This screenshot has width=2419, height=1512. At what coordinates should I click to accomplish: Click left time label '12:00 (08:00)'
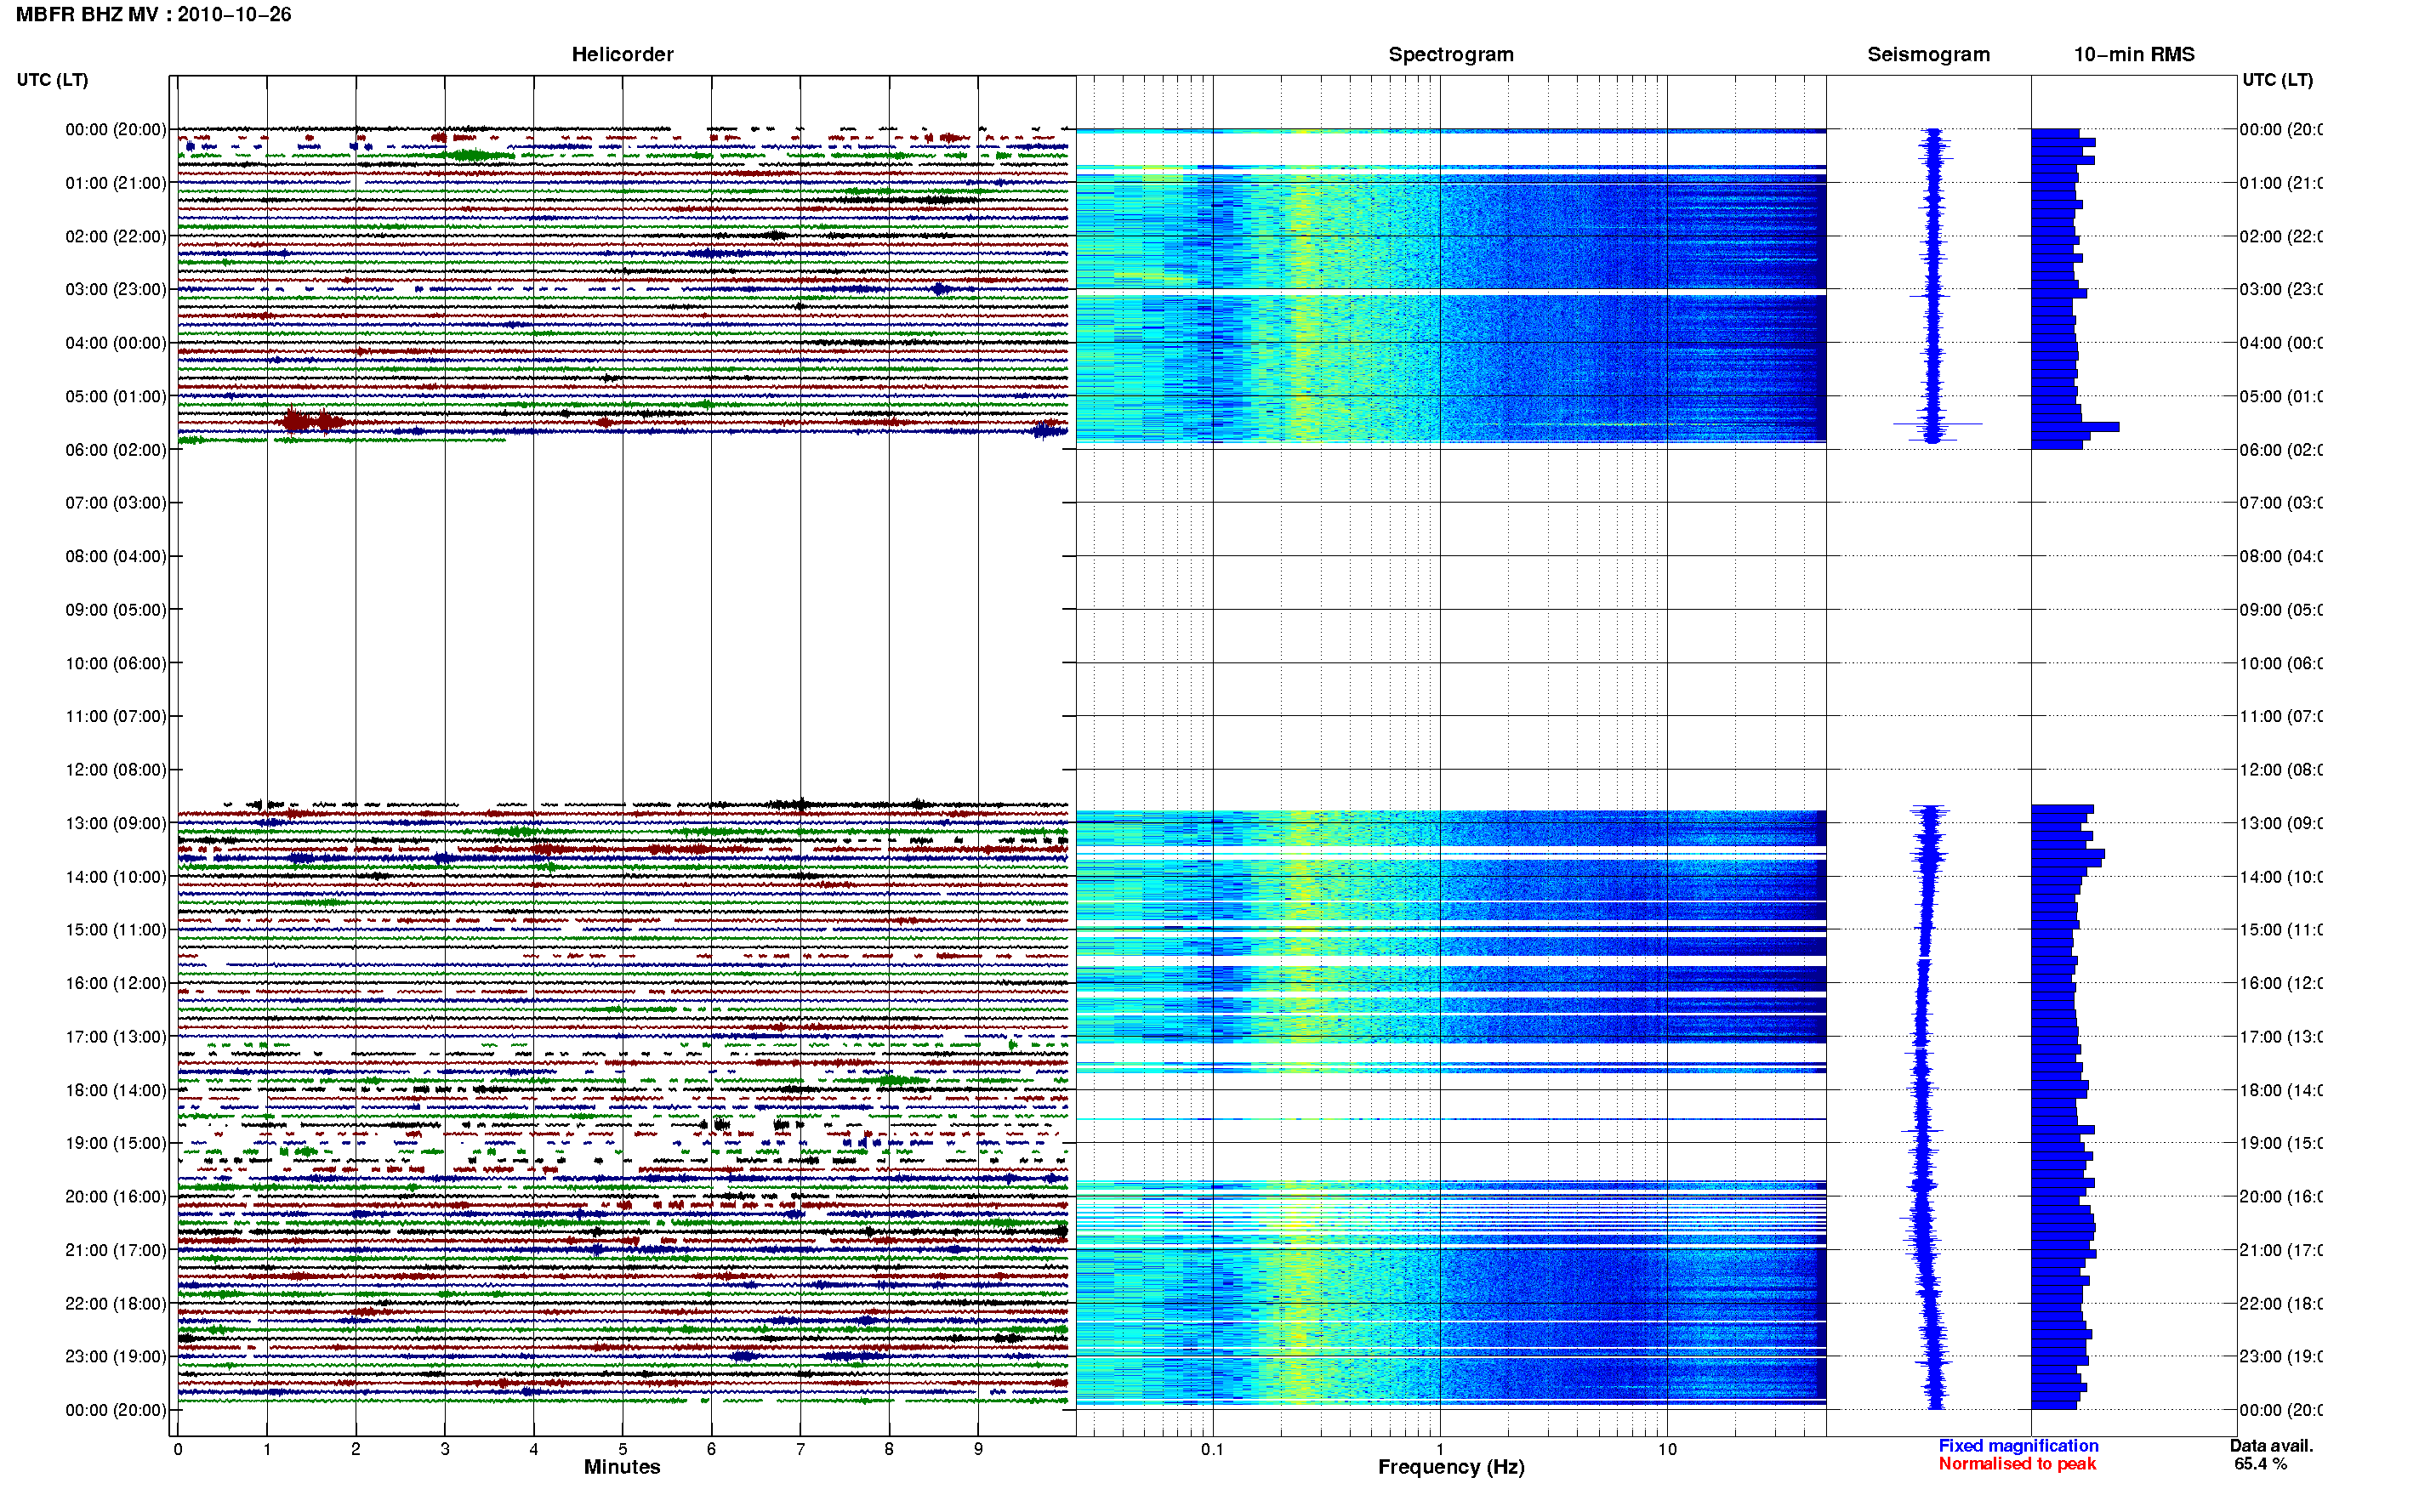tap(116, 770)
